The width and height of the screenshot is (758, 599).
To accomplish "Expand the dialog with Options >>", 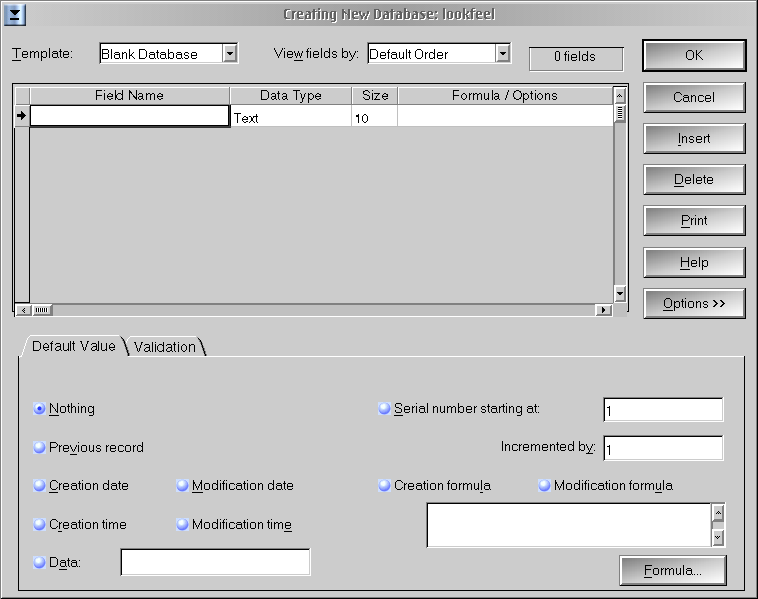I will pyautogui.click(x=694, y=304).
